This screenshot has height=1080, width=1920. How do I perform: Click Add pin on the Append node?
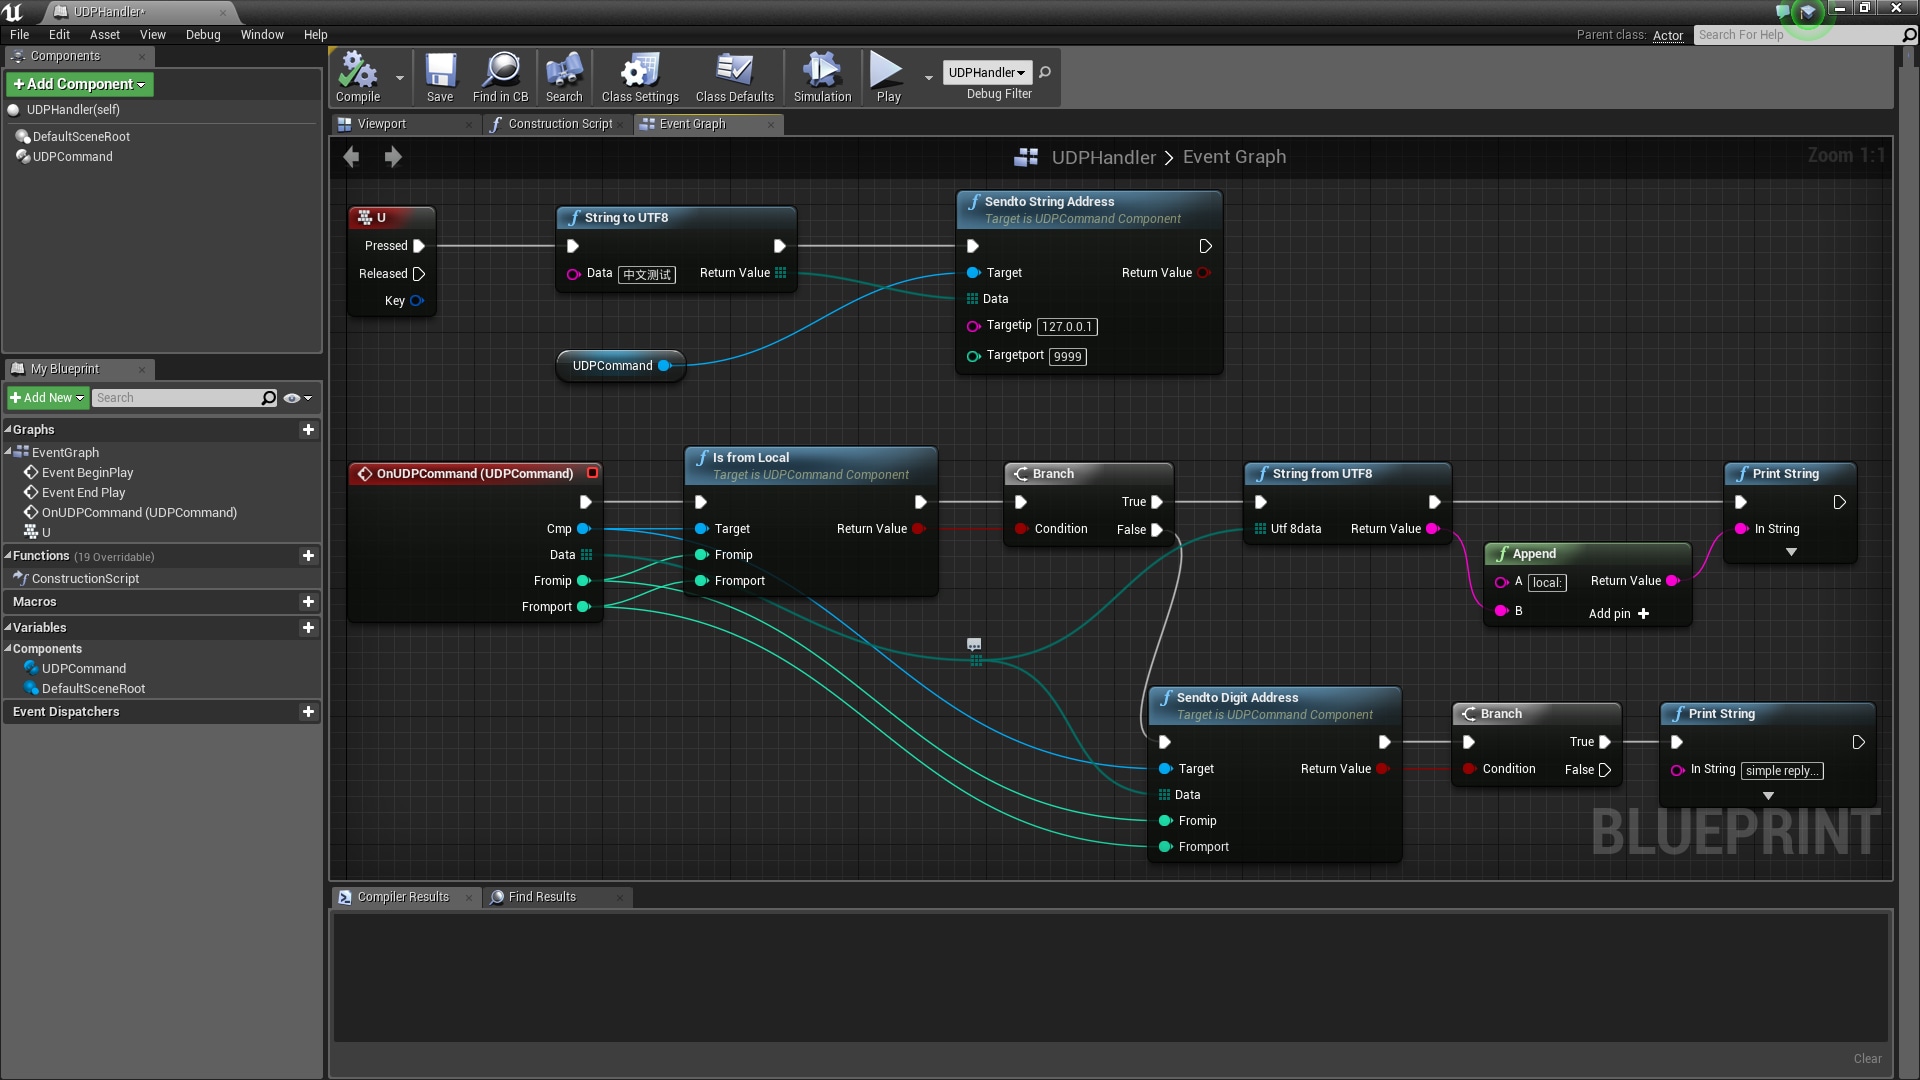point(1619,614)
